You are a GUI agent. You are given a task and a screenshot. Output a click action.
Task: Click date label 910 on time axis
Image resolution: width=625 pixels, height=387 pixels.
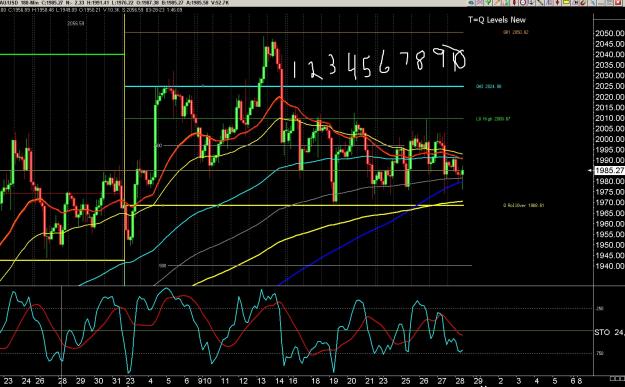[x=205, y=381]
